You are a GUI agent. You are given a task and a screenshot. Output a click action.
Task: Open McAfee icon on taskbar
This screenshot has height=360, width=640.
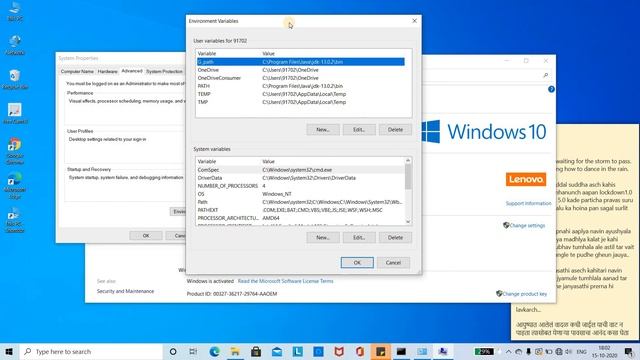point(339,351)
